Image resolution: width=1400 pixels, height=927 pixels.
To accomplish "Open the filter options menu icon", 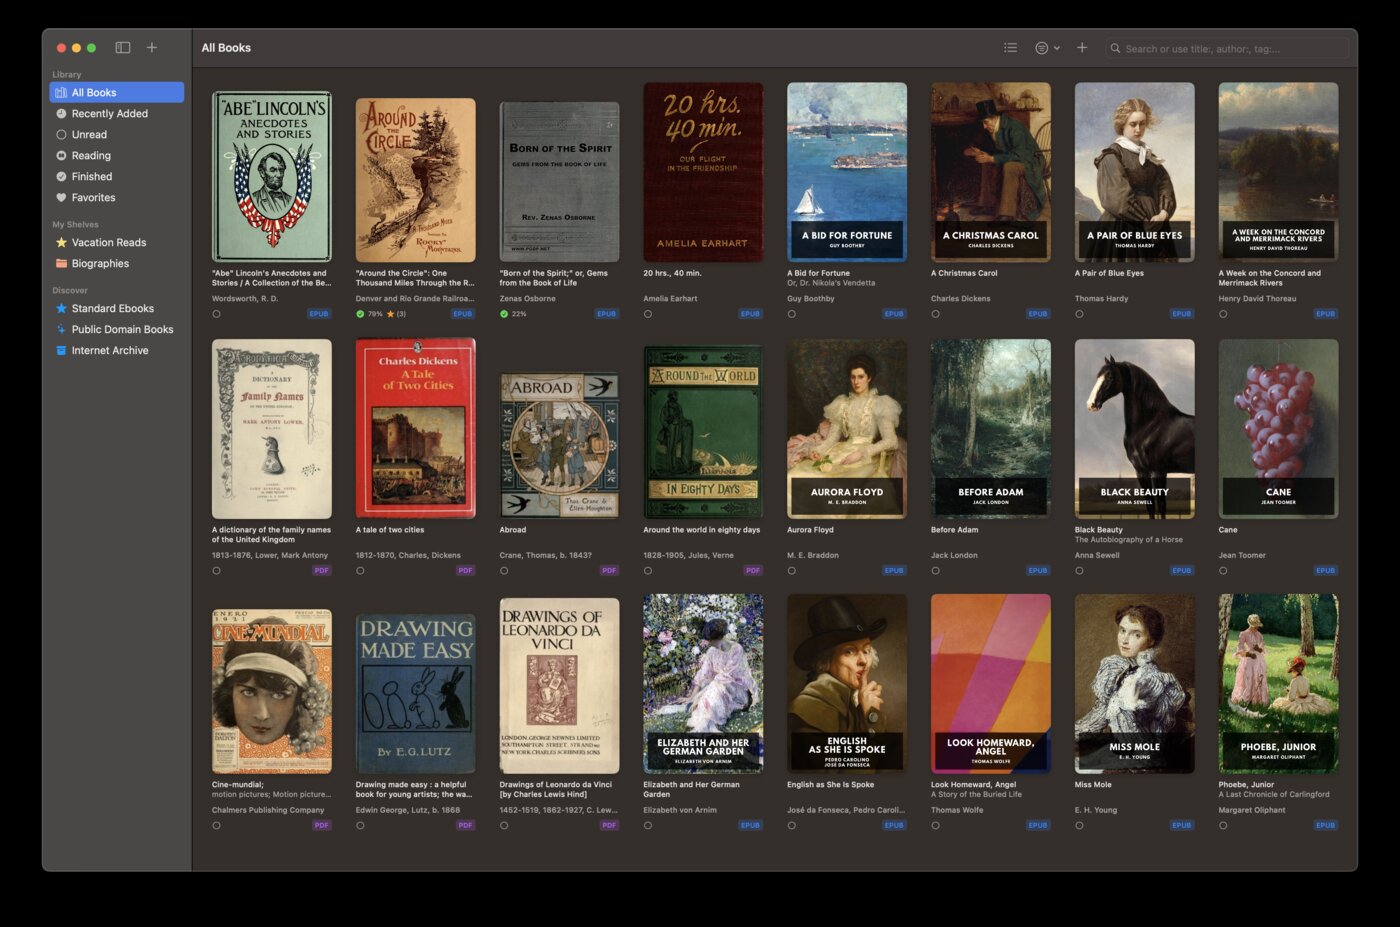I will [1040, 47].
